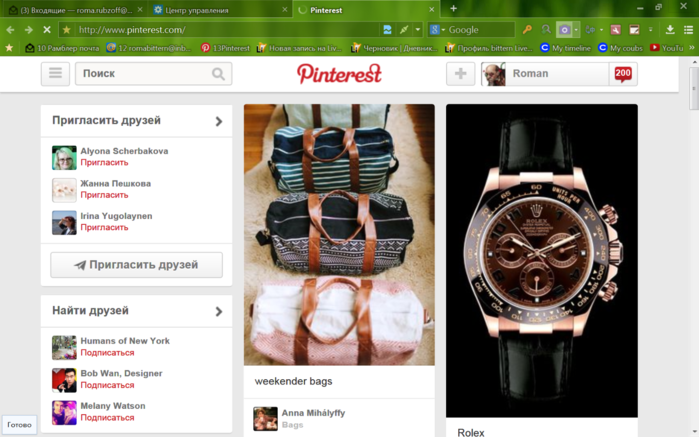Viewport: 699px width, 437px height.
Task: Close the Центр управления tab
Action: pos(285,9)
